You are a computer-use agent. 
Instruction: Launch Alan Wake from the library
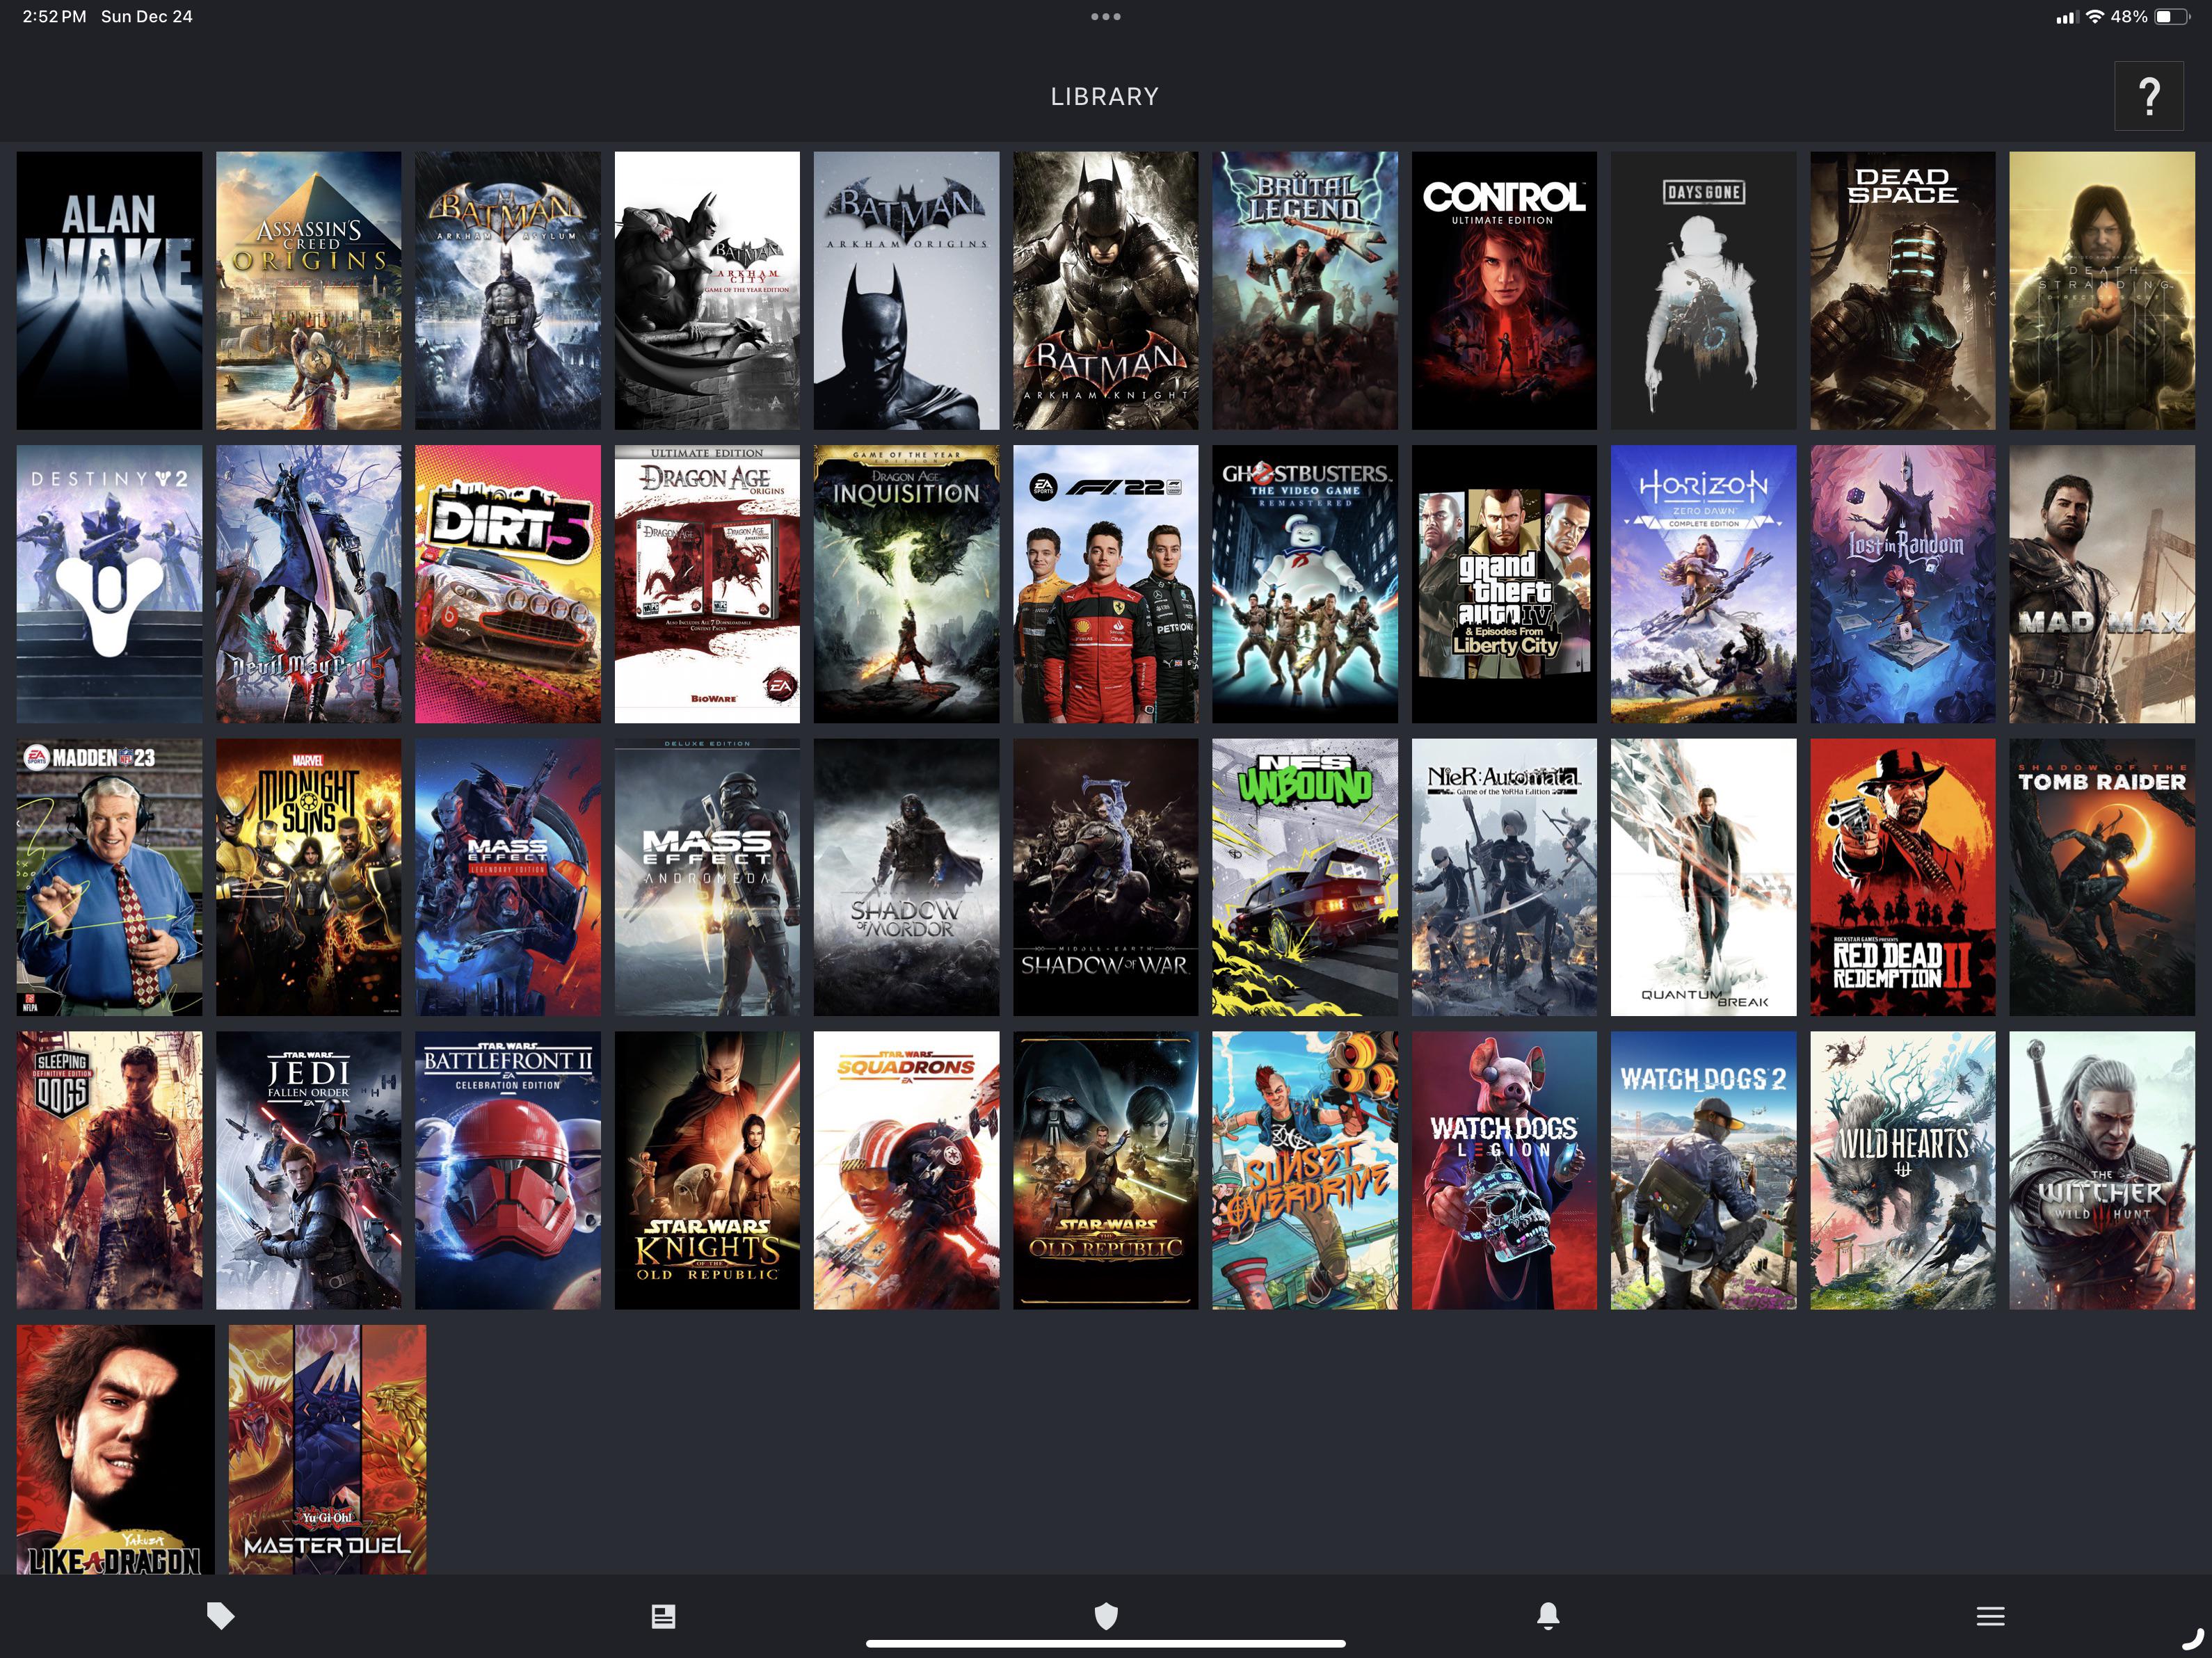coord(109,289)
